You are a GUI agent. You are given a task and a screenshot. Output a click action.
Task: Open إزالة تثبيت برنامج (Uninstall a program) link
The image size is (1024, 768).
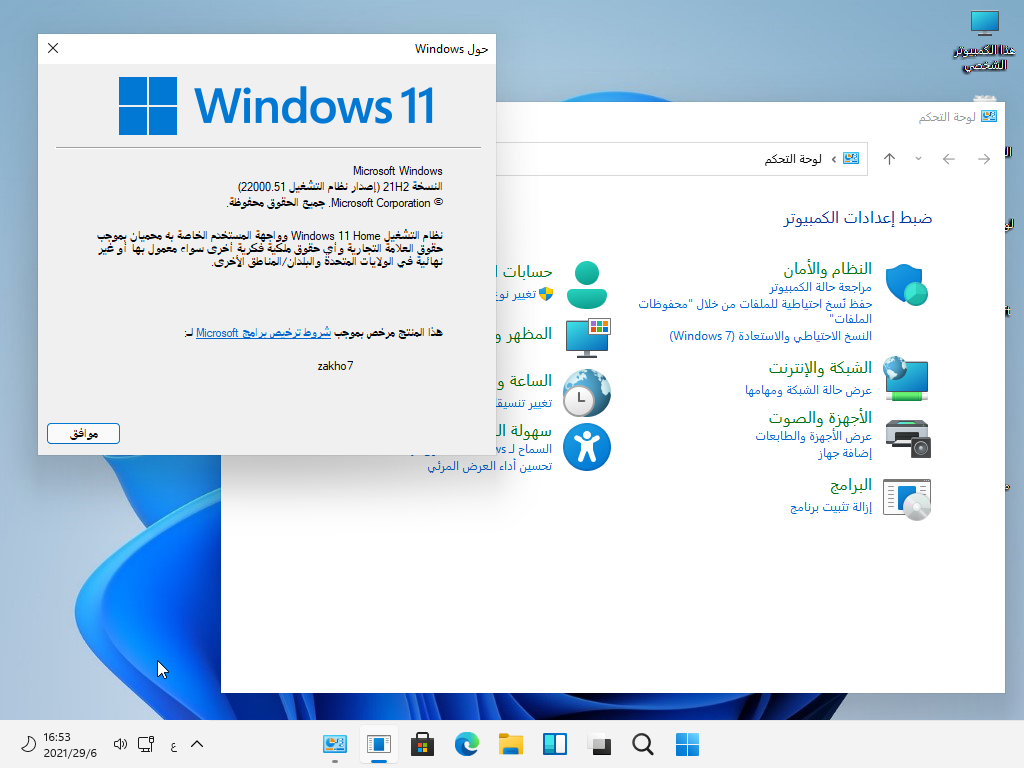(831, 507)
